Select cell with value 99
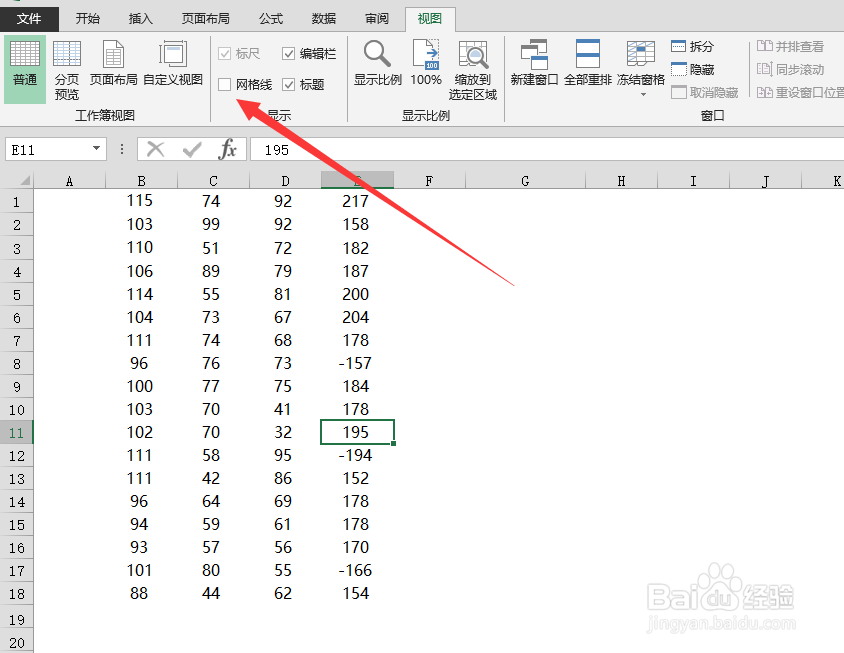844x653 pixels. tap(213, 224)
